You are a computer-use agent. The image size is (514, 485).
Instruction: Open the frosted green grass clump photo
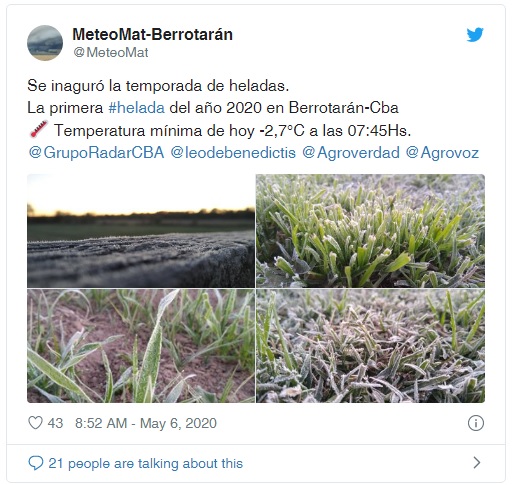coord(370,231)
